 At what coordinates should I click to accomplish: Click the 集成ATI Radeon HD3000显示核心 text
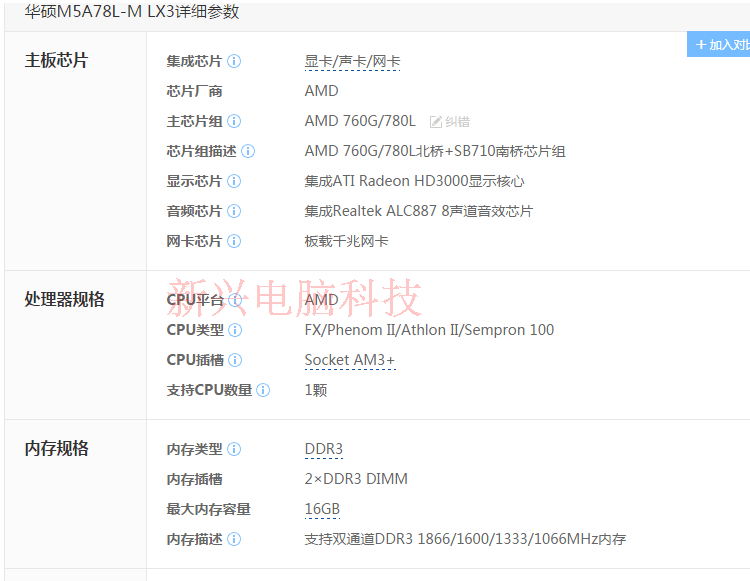pyautogui.click(x=414, y=181)
